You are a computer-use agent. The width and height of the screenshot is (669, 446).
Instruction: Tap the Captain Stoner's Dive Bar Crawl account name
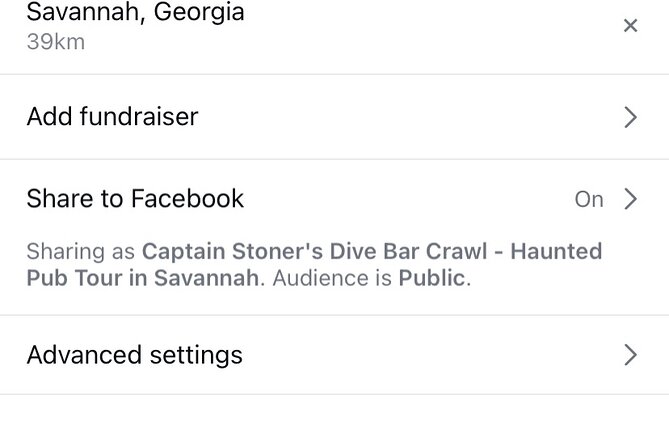click(x=372, y=251)
